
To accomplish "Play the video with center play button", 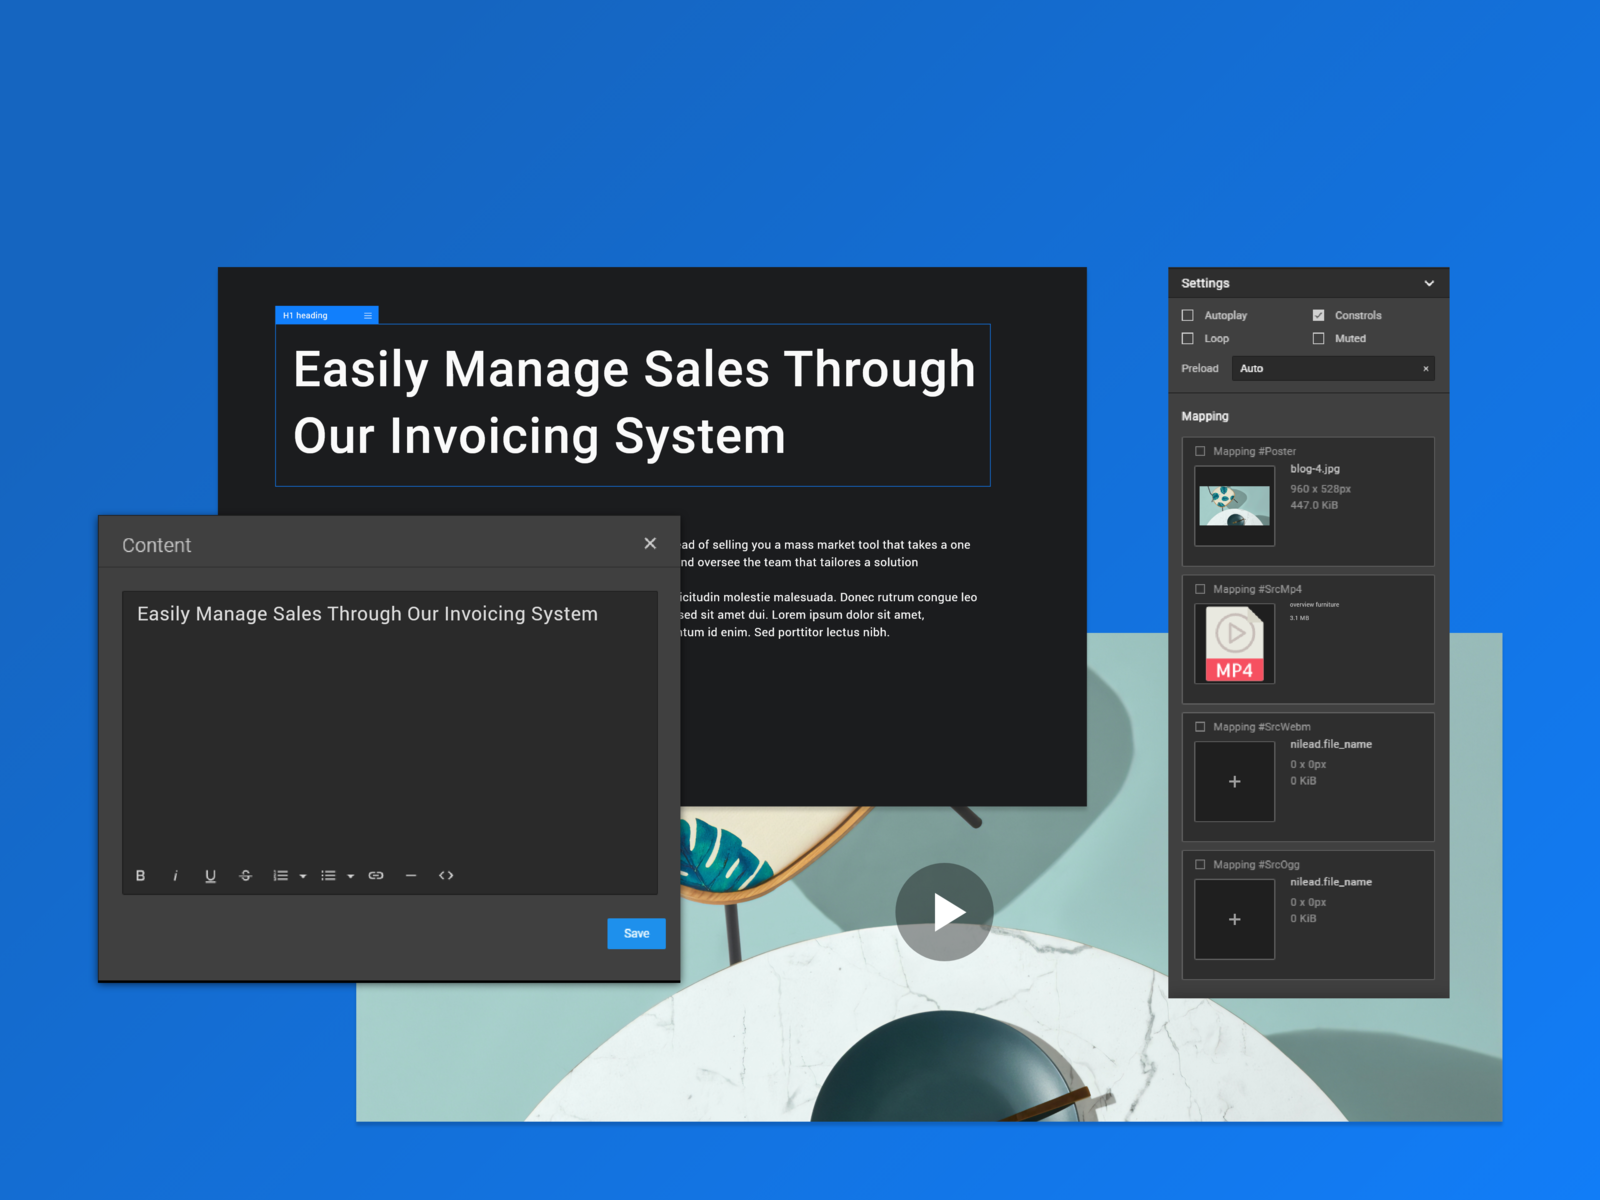I will 944,912.
